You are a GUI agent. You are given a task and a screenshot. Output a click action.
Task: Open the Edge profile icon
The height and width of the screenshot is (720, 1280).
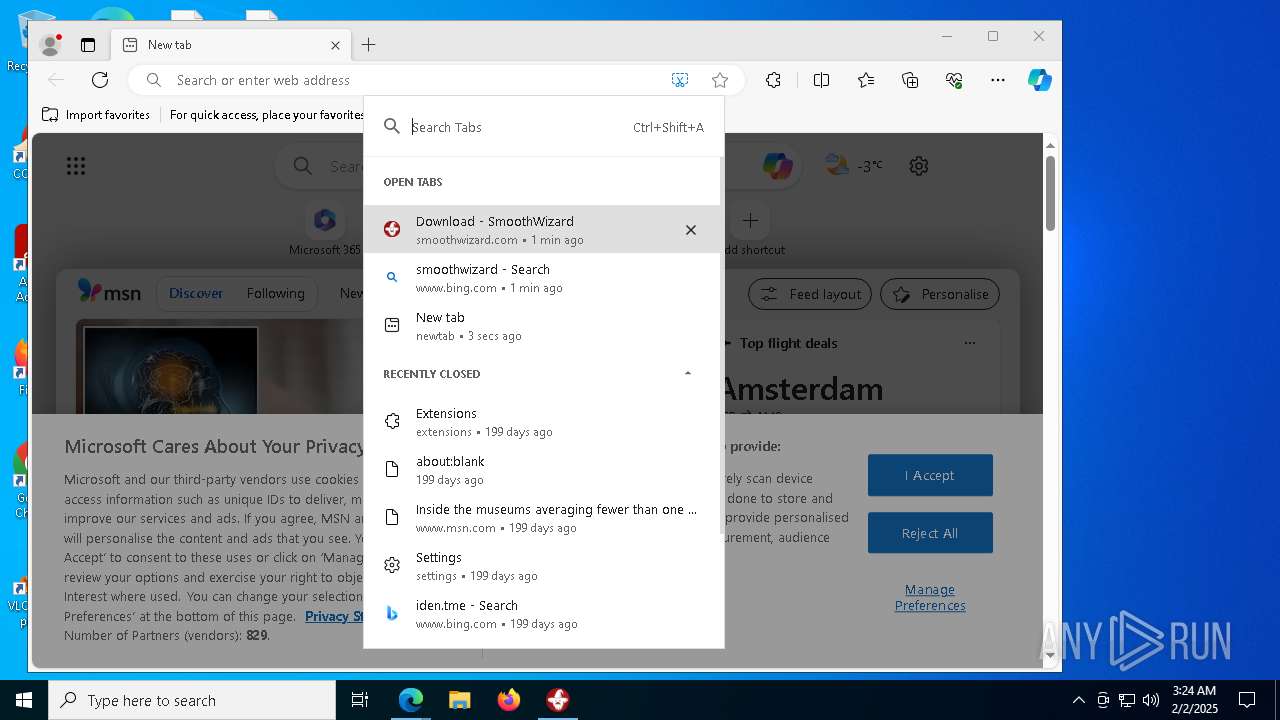(x=50, y=45)
